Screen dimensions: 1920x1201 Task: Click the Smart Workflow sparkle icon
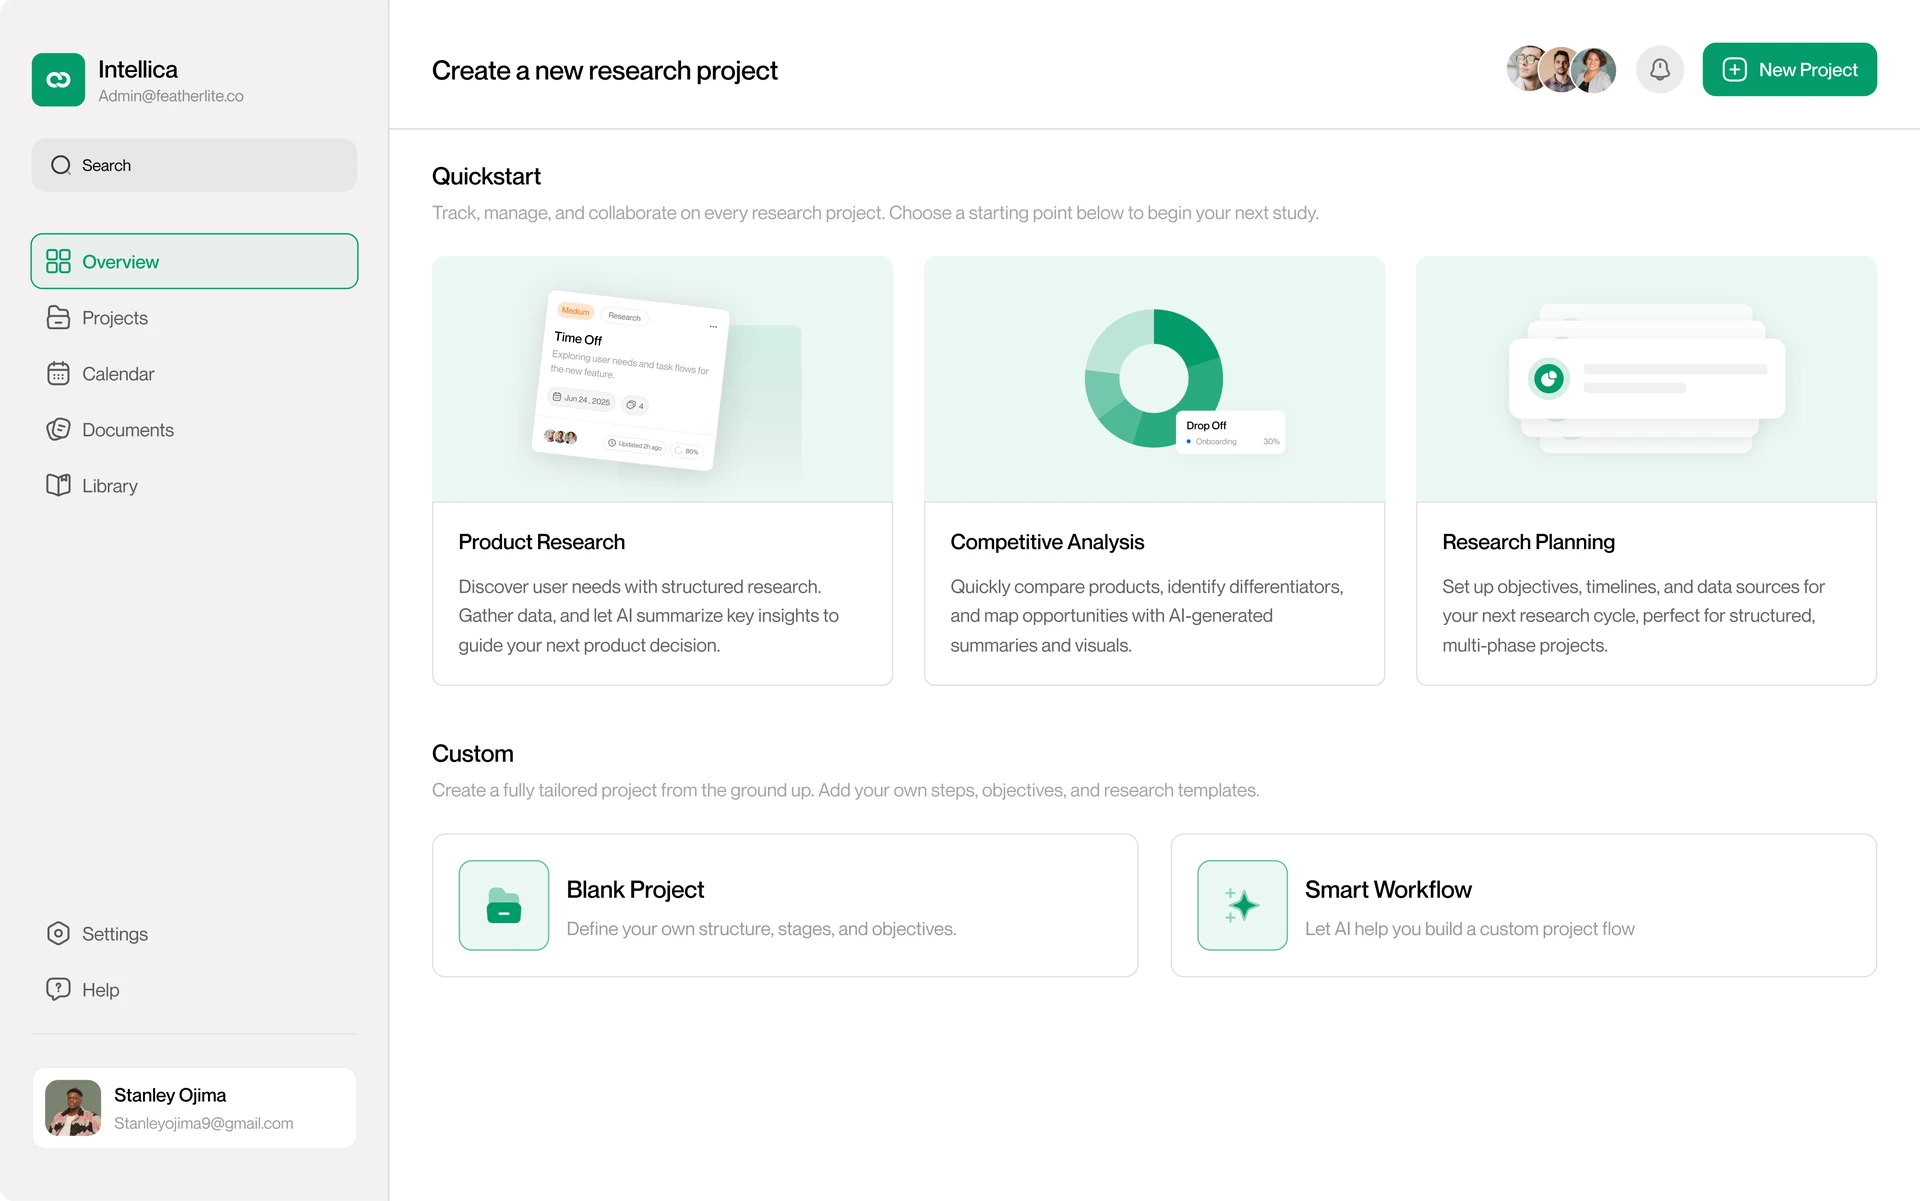[1242, 905]
